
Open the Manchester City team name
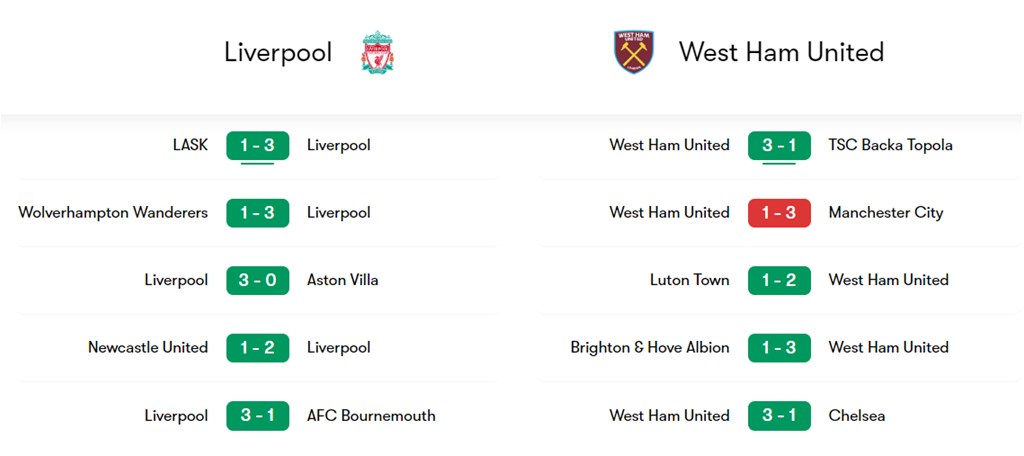[885, 213]
